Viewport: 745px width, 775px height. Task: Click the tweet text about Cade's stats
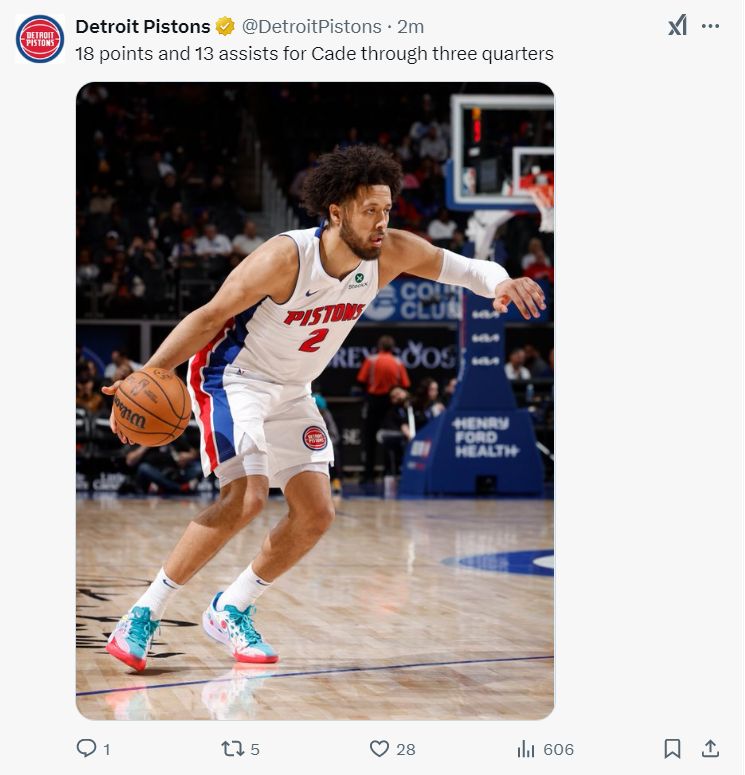(x=315, y=53)
